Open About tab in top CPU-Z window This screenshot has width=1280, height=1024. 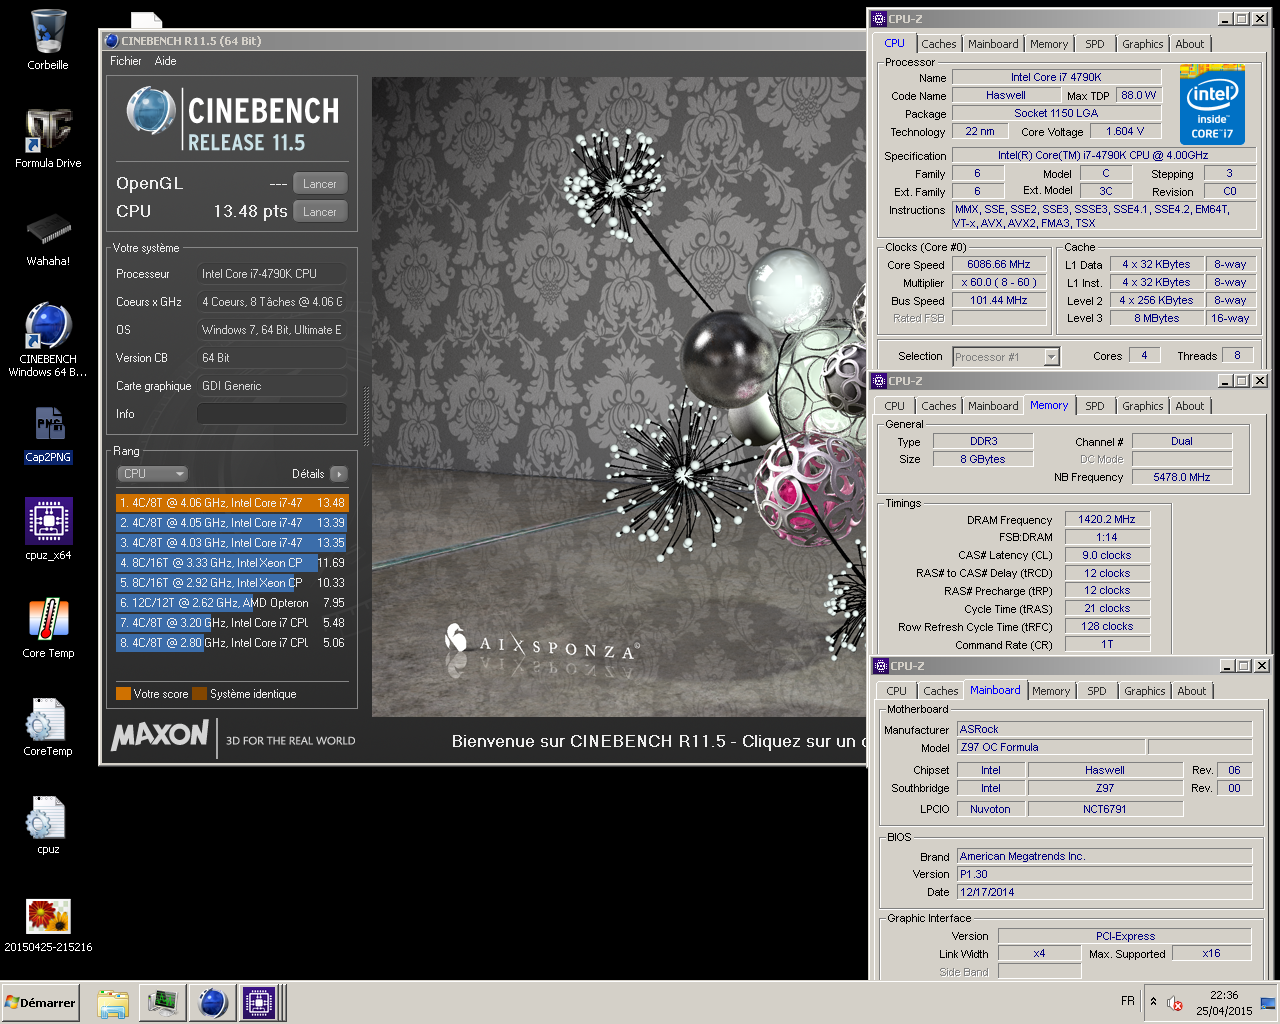1190,44
